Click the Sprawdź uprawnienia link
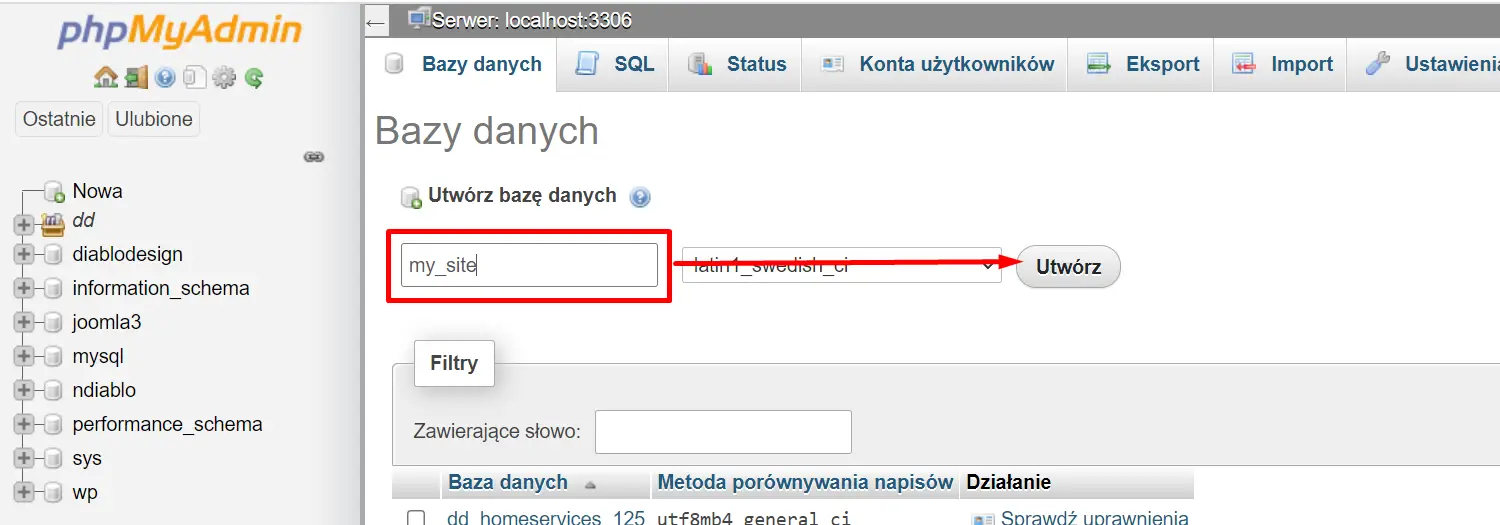 click(x=1094, y=518)
